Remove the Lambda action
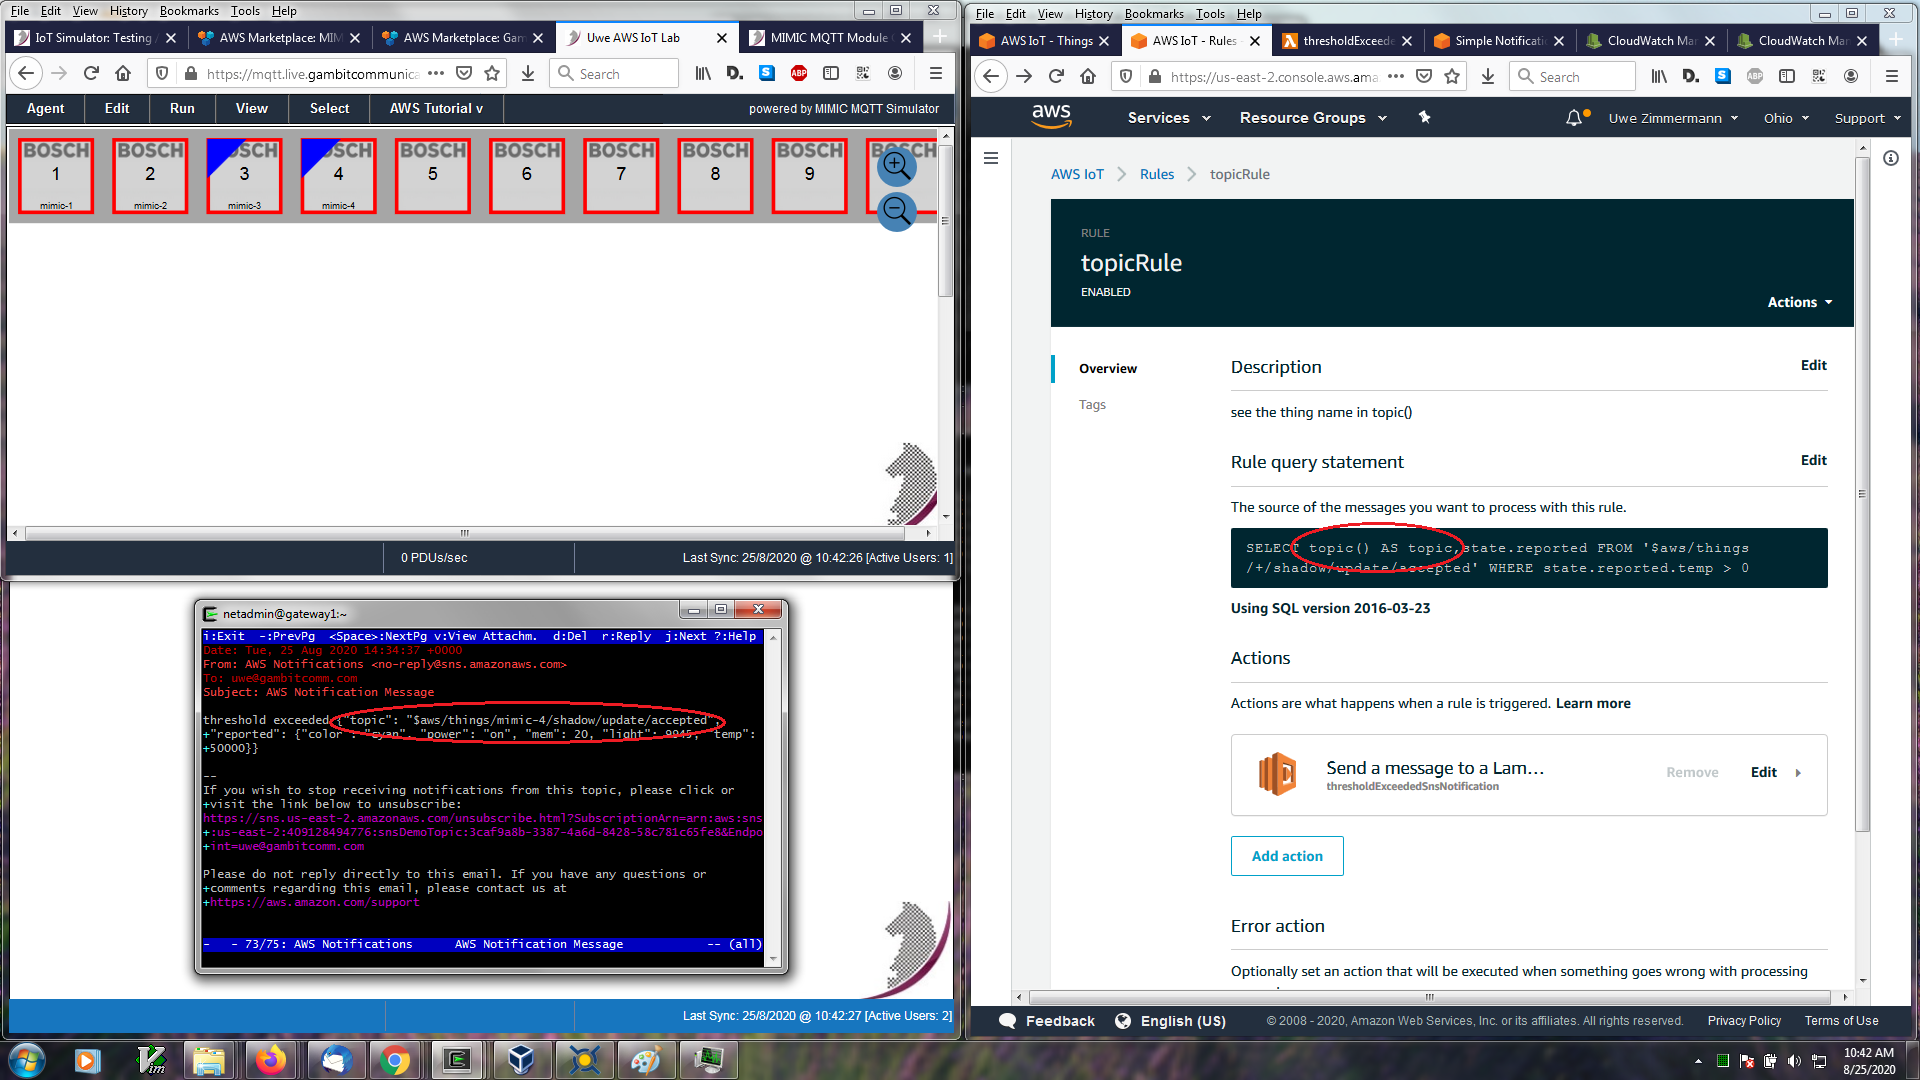Viewport: 1920px width, 1080px height. (1692, 772)
